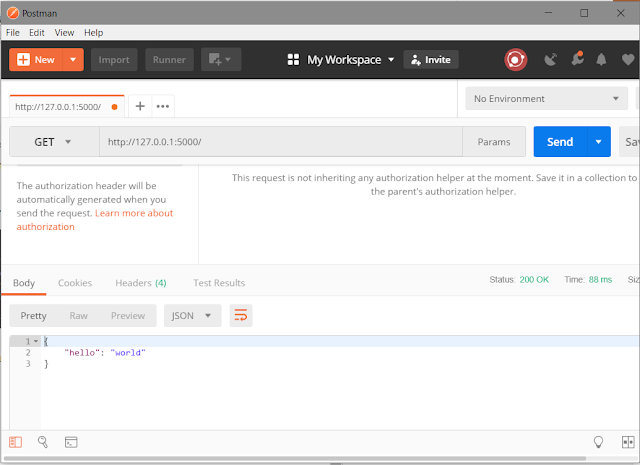Click the "world" value in response
640x465 pixels.
click(128, 352)
